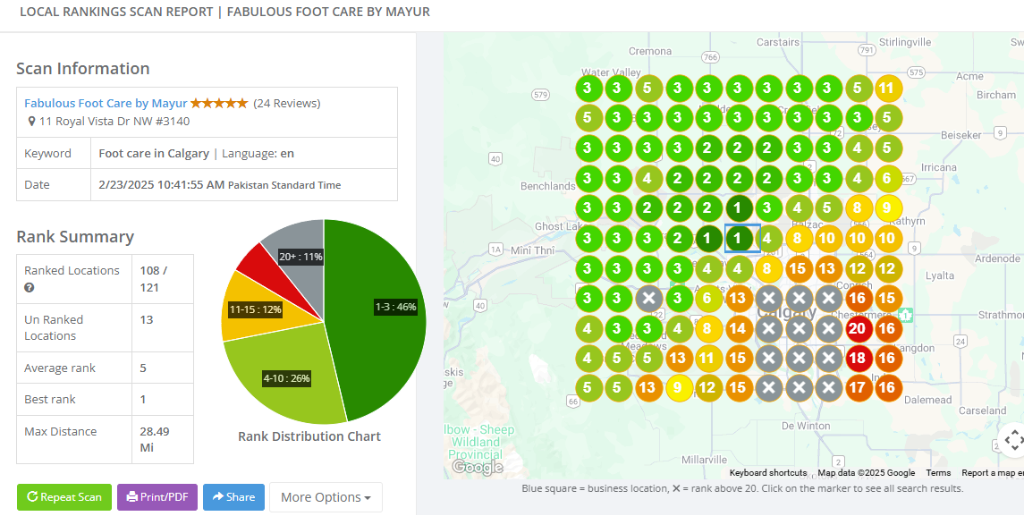Click the location pin icon beside address
This screenshot has width=1024, height=515.
(x=31, y=121)
